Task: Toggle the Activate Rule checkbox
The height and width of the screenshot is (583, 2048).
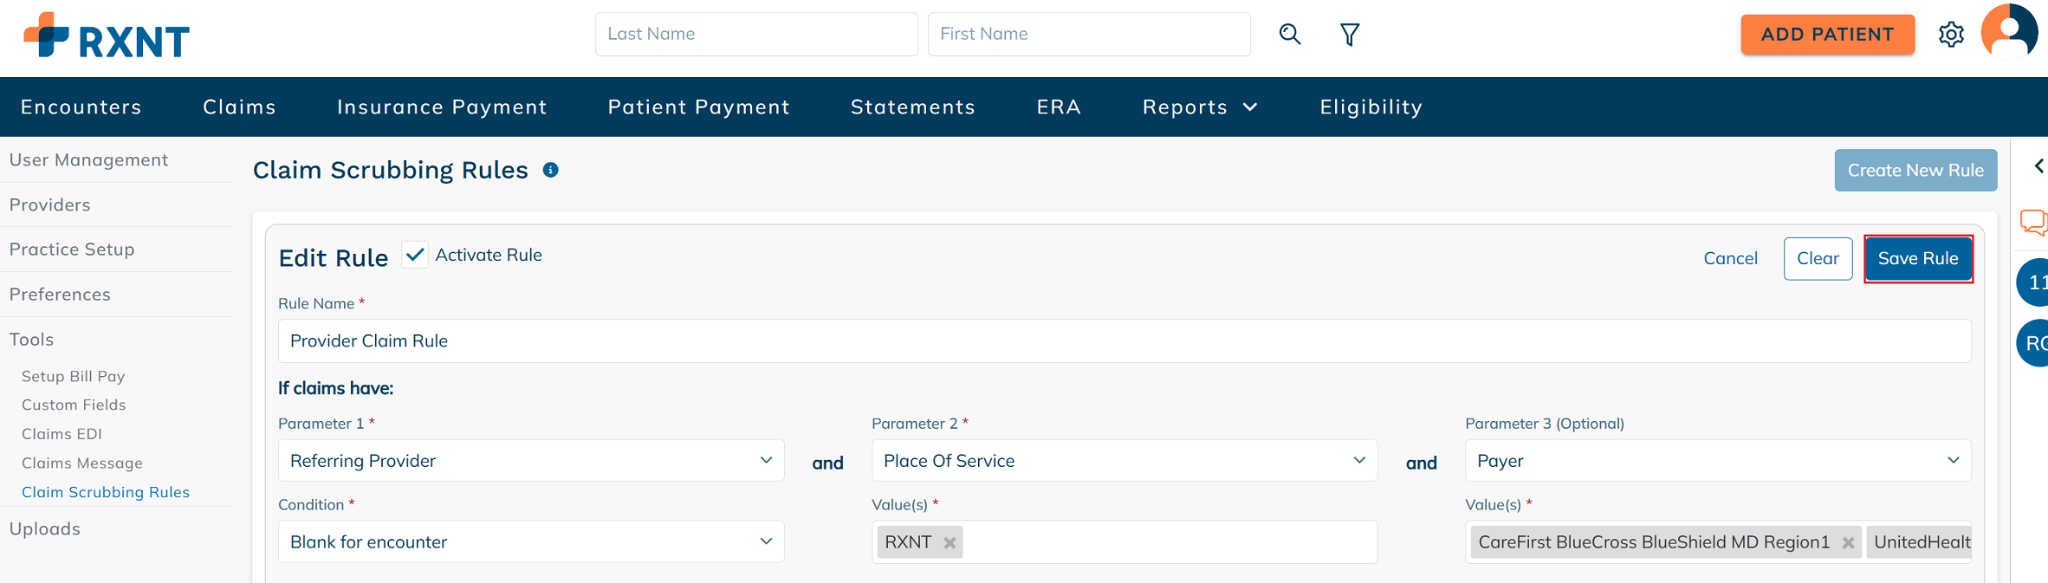Action: click(415, 255)
